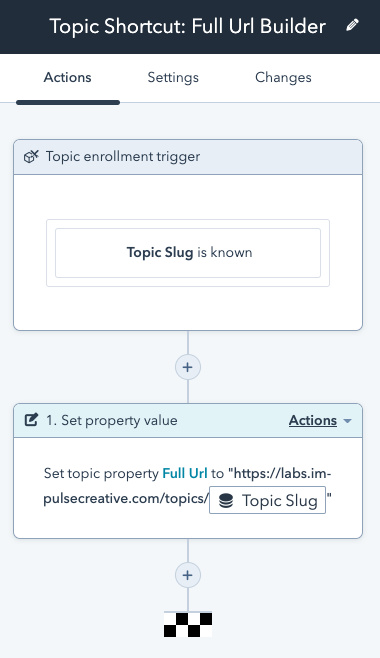380x658 pixels.
Task: Click the caret arrow beside Actions link
Action: click(347, 421)
